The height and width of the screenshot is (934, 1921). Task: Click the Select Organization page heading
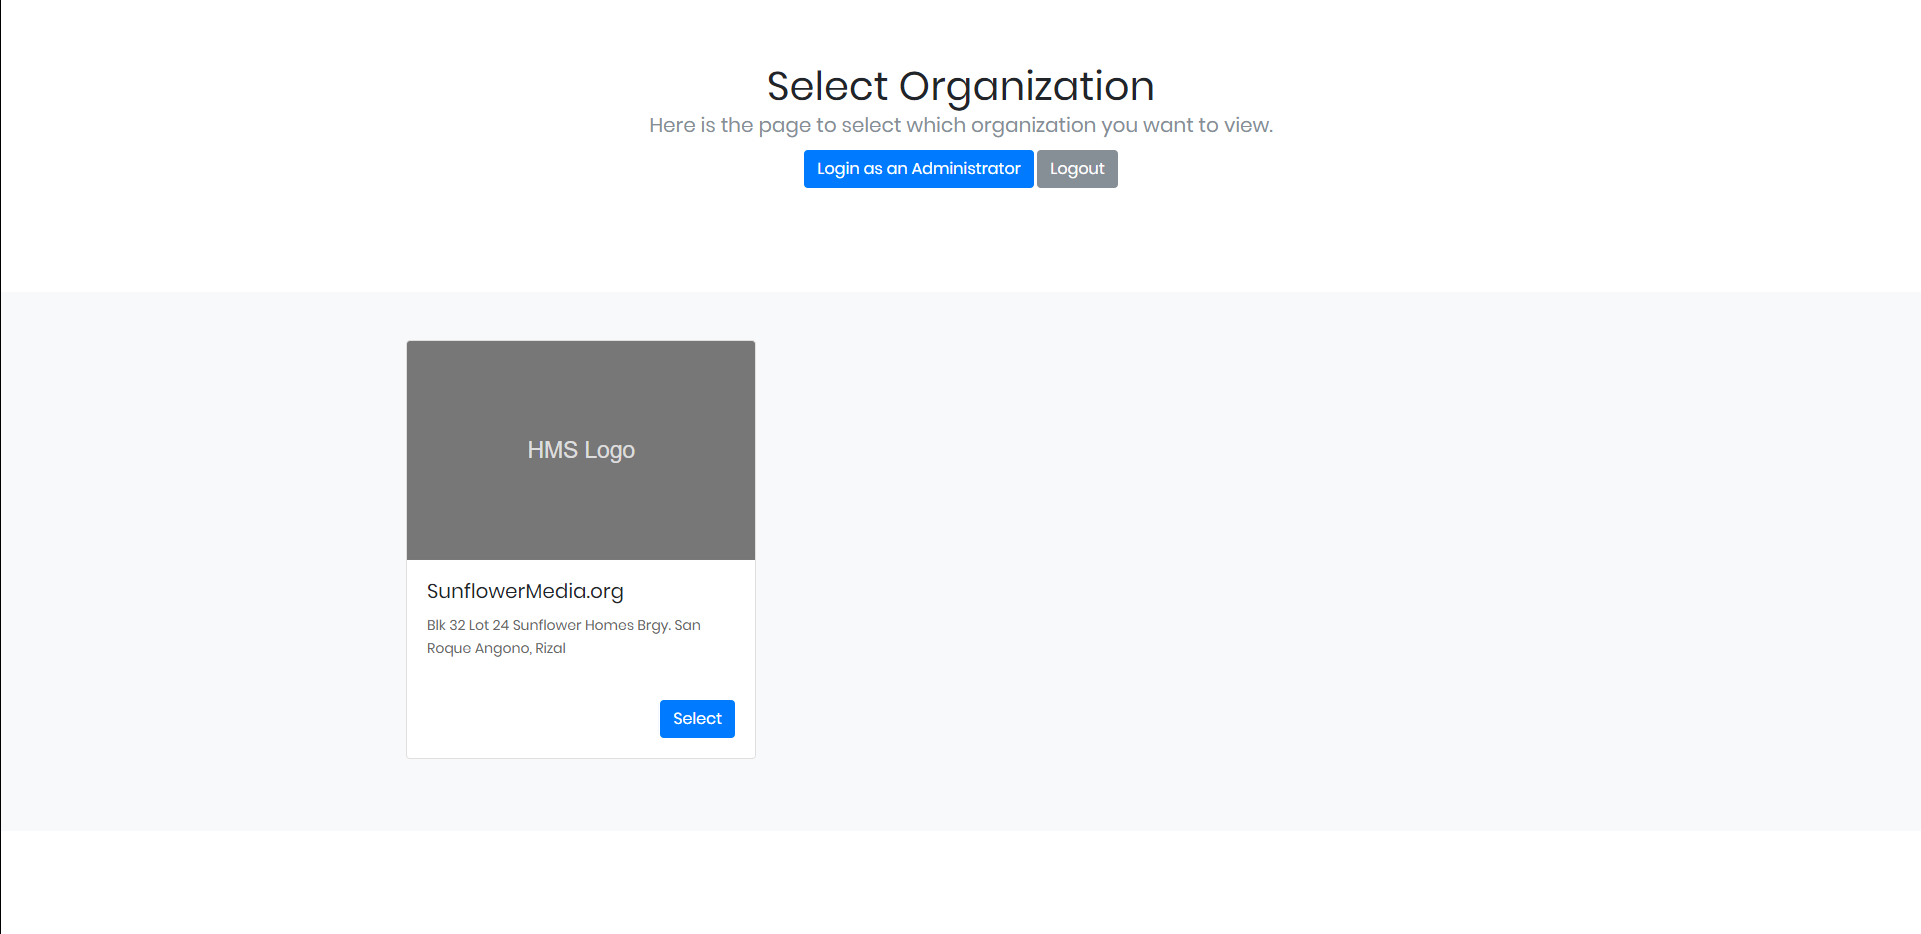pos(960,86)
